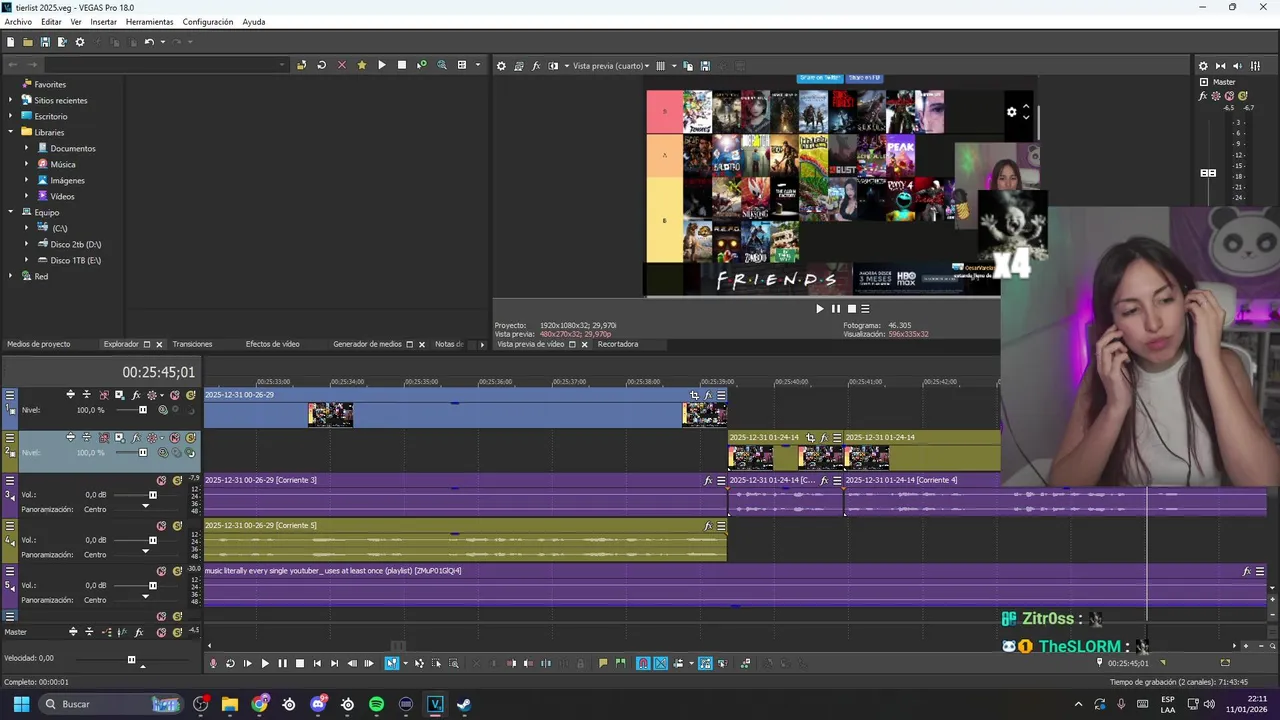Open track 1 FX button

coord(136,395)
